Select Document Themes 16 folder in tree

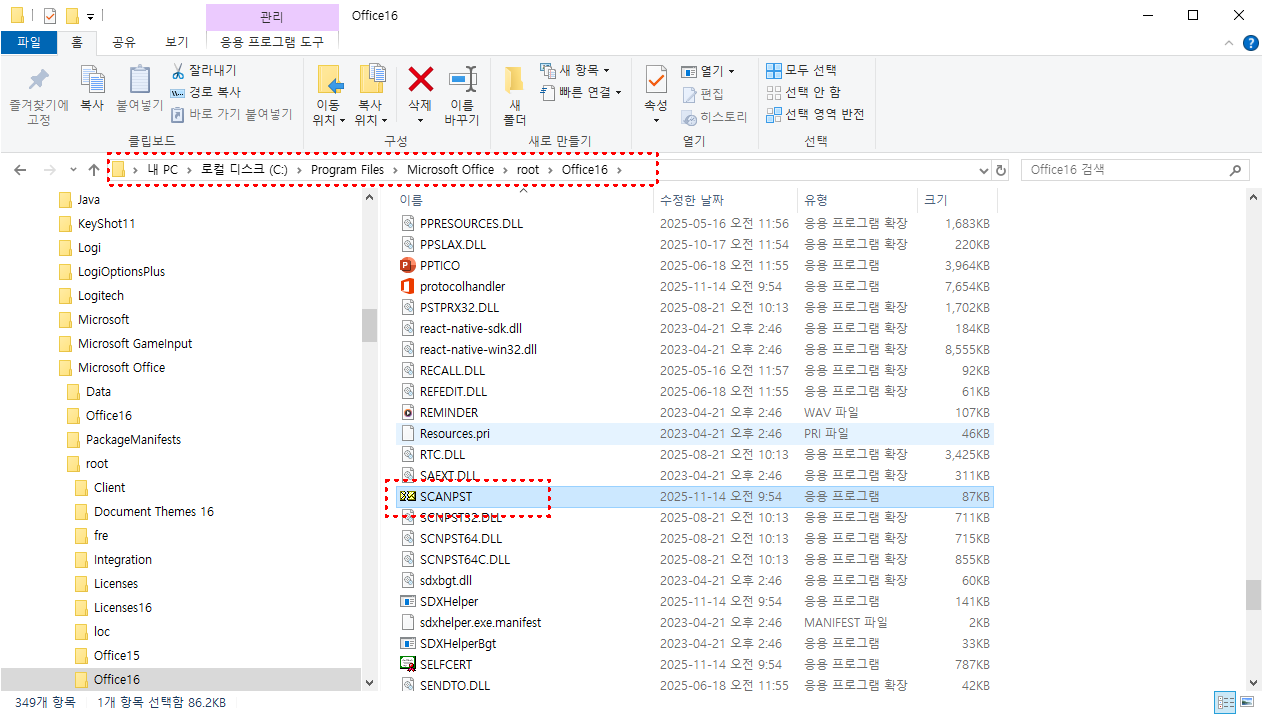click(x=153, y=511)
